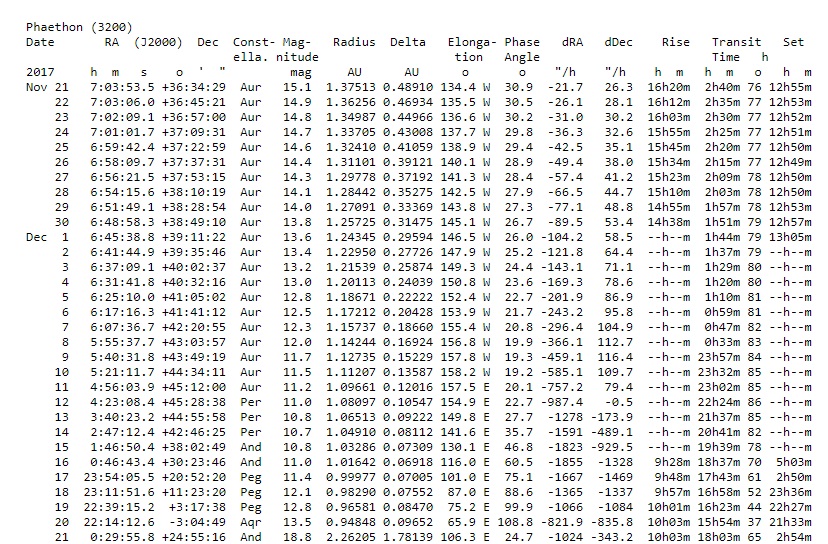Click the Phaethon (3200) title text
Screen dimensions: 828x544
78,26
